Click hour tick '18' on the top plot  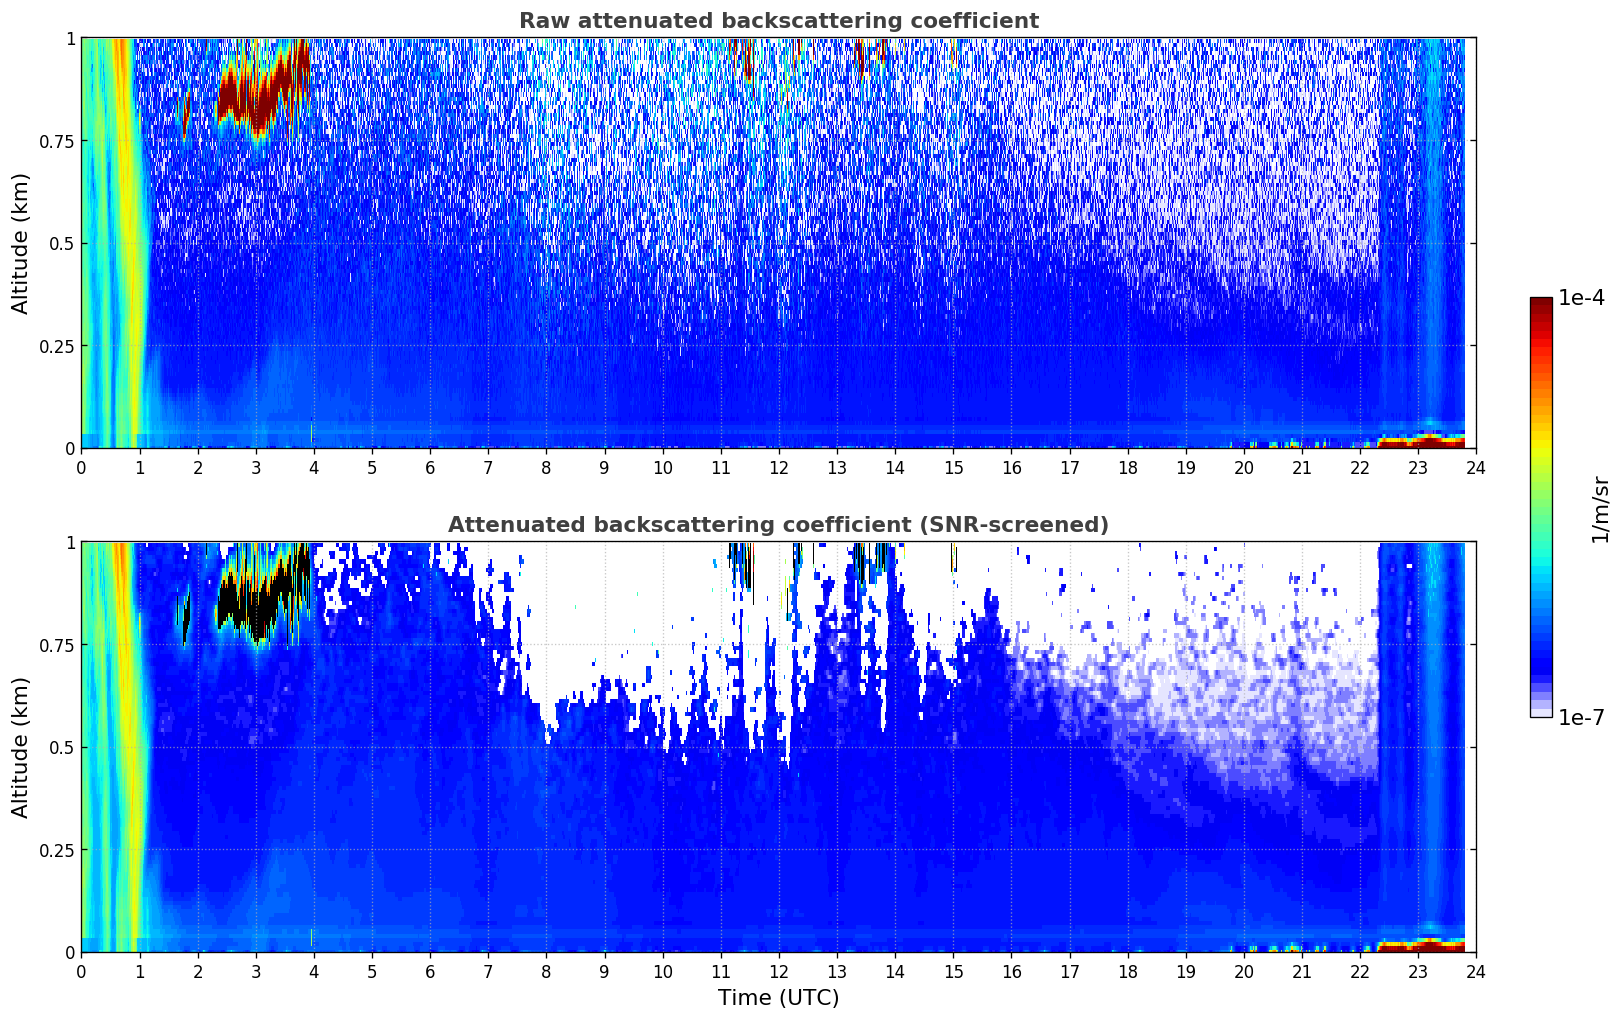[1127, 467]
